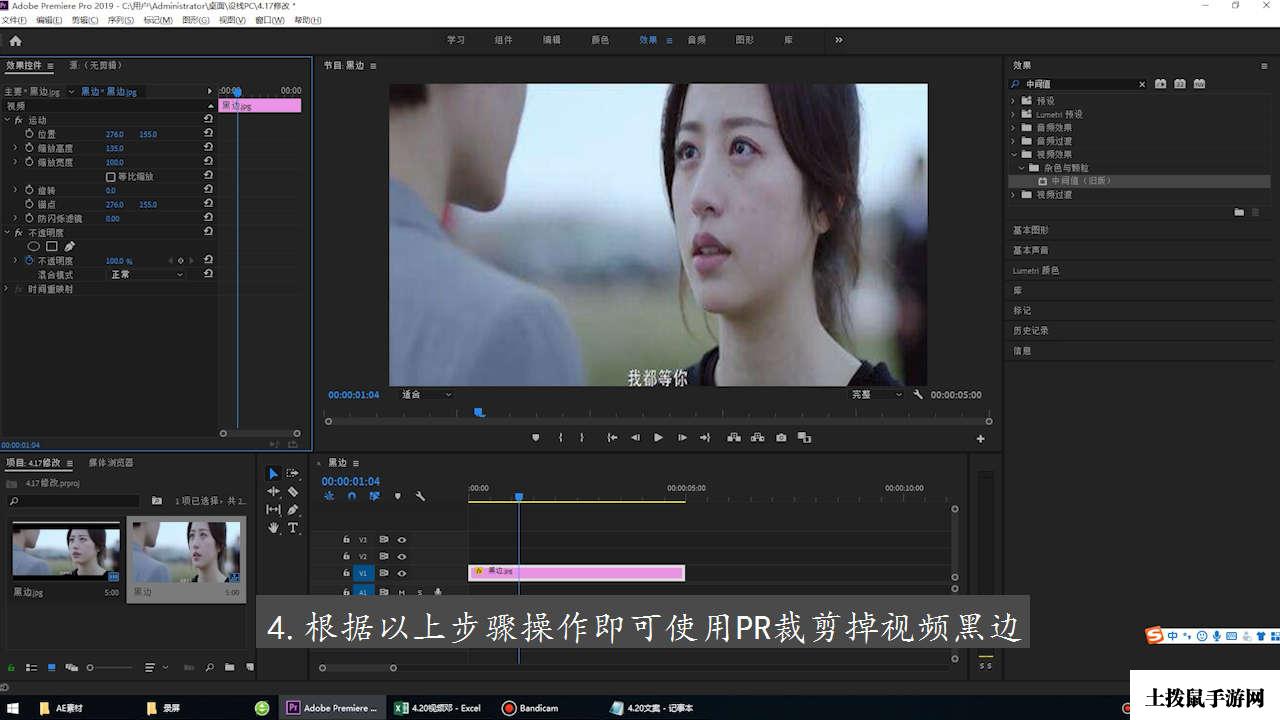Click the timeline playhead at 00:00:01:04
Image resolution: width=1280 pixels, height=720 pixels.
(519, 496)
